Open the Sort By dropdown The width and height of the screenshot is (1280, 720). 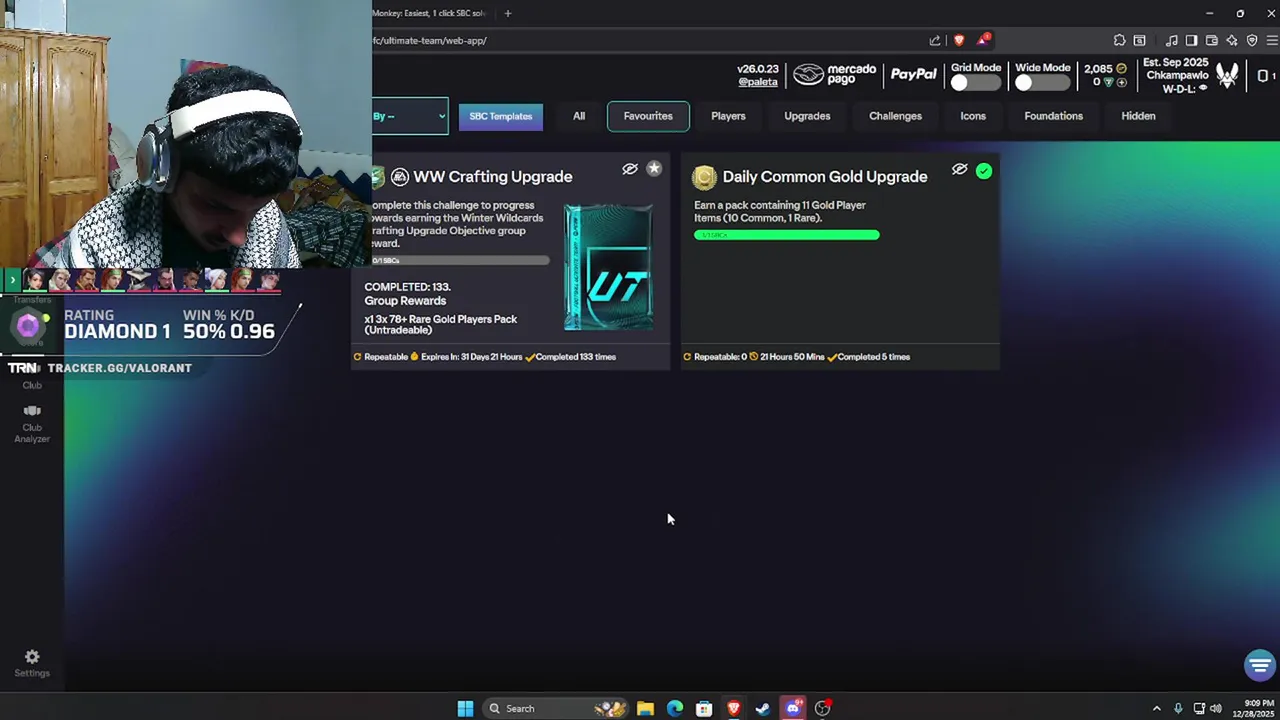(410, 116)
